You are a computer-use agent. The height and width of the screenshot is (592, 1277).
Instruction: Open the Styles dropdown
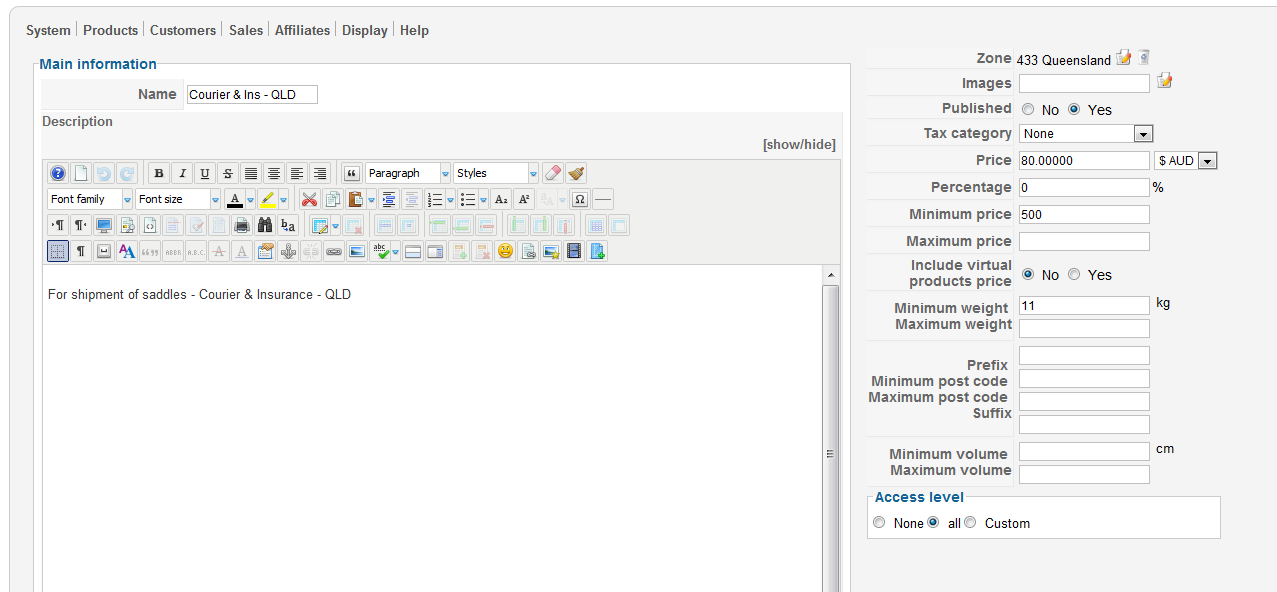tap(496, 173)
